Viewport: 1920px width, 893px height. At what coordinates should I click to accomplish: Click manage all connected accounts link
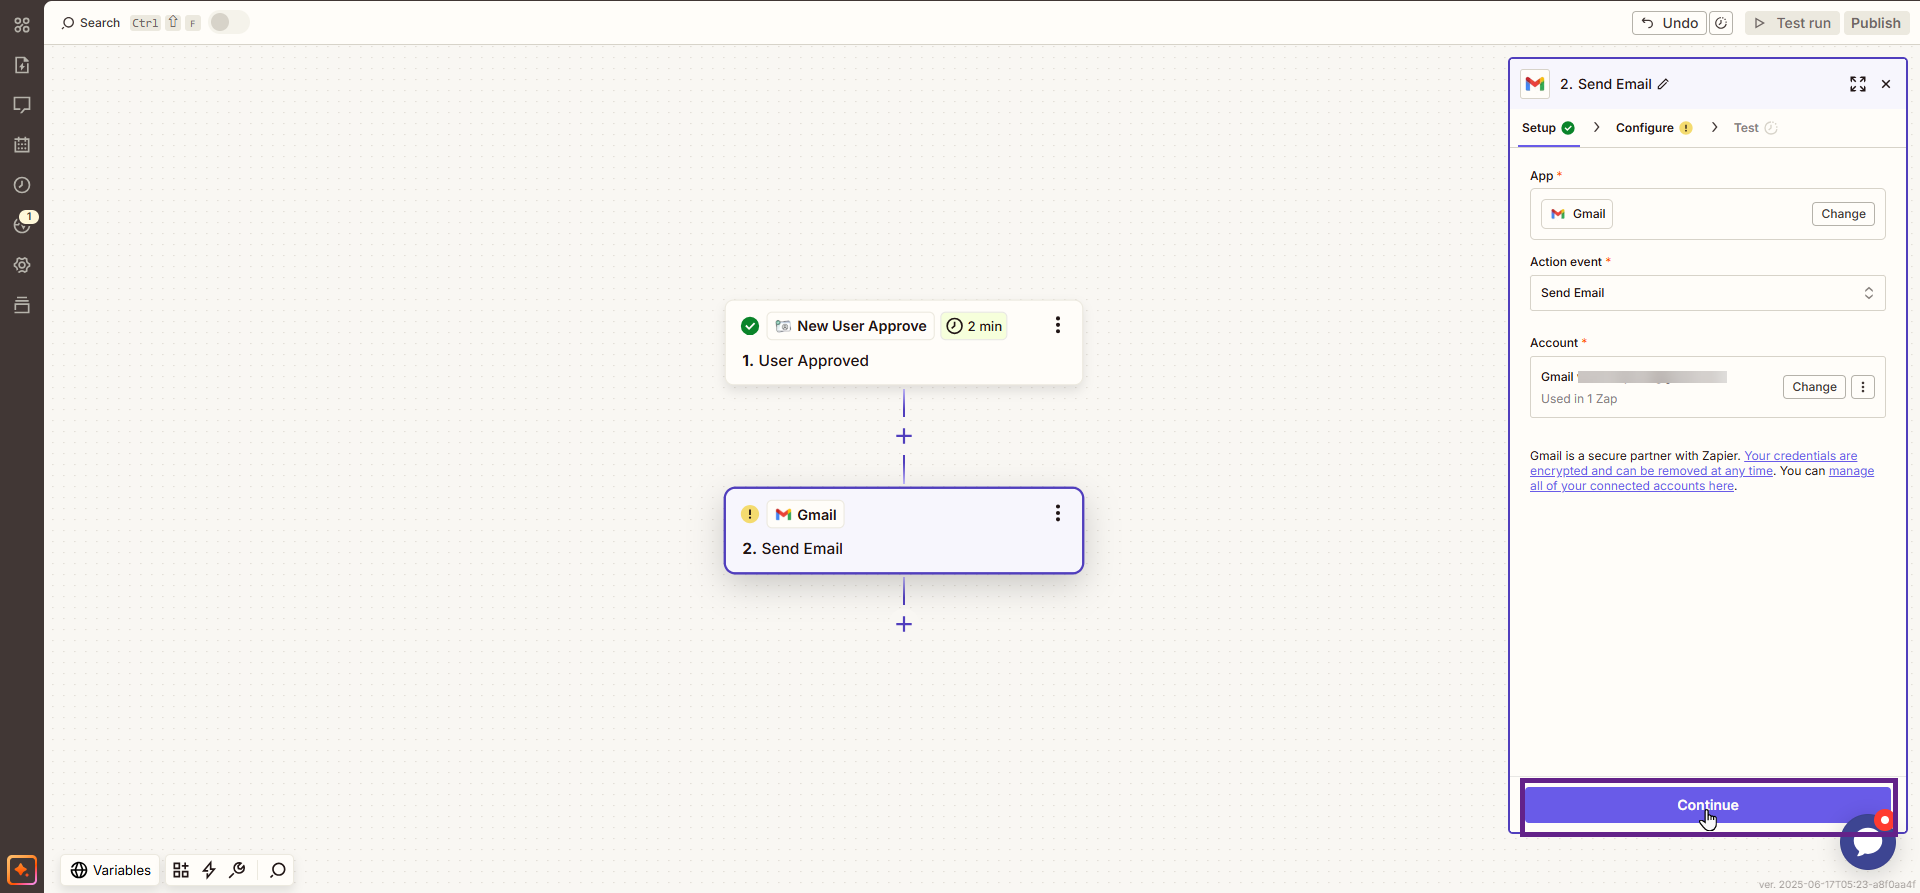point(1632,486)
